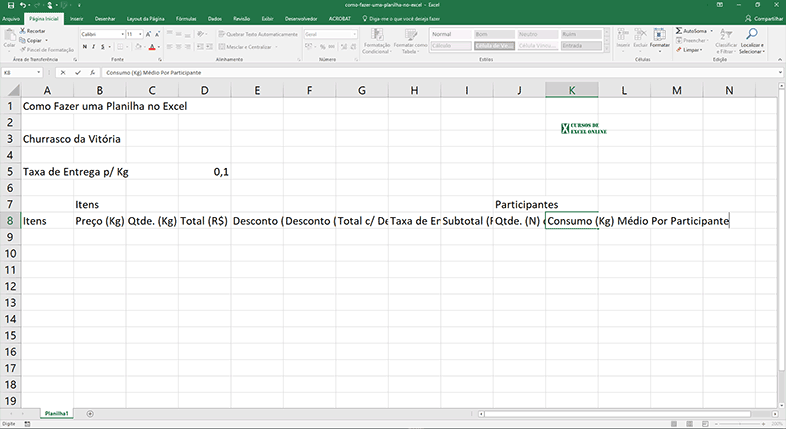
Task: Click the Formatação Condicional icon
Action: click(376, 35)
